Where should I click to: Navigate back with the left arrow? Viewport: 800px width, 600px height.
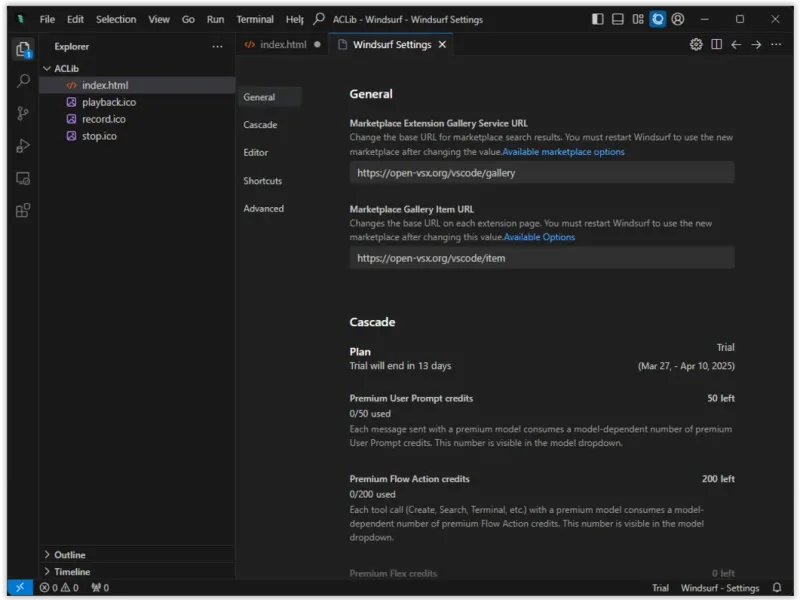736,44
